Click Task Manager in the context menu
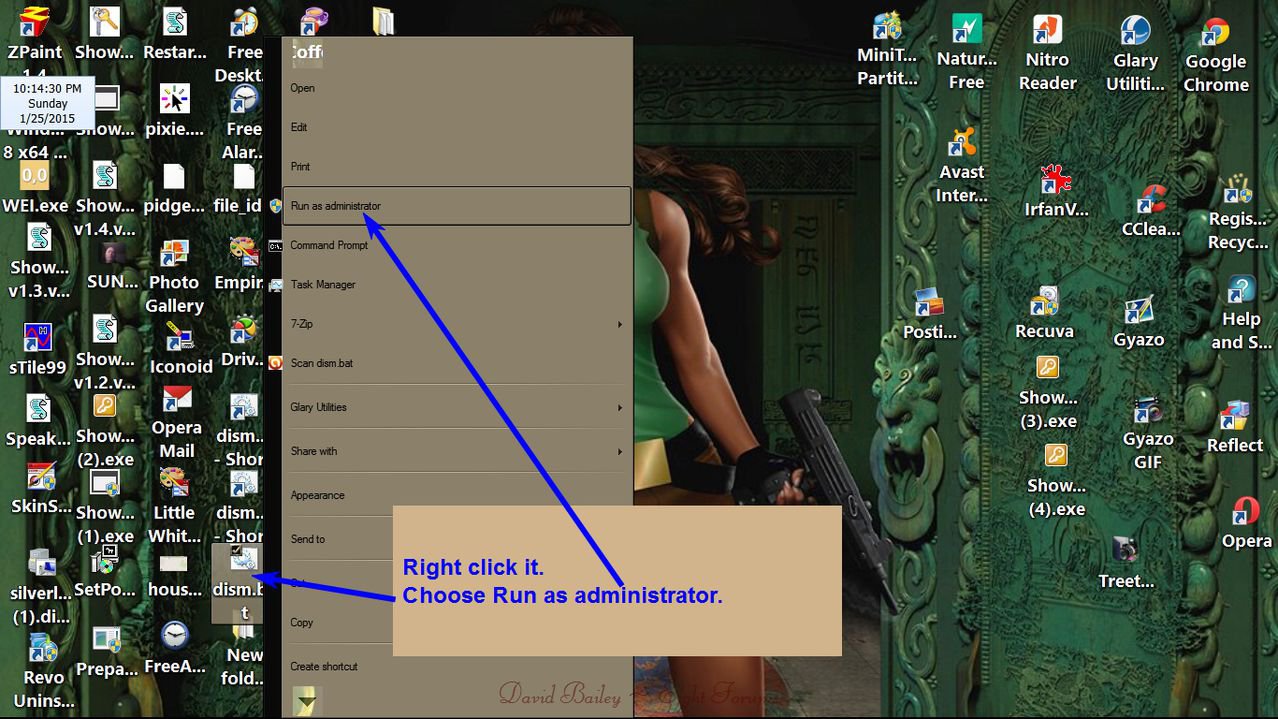The width and height of the screenshot is (1278, 719). tap(323, 285)
